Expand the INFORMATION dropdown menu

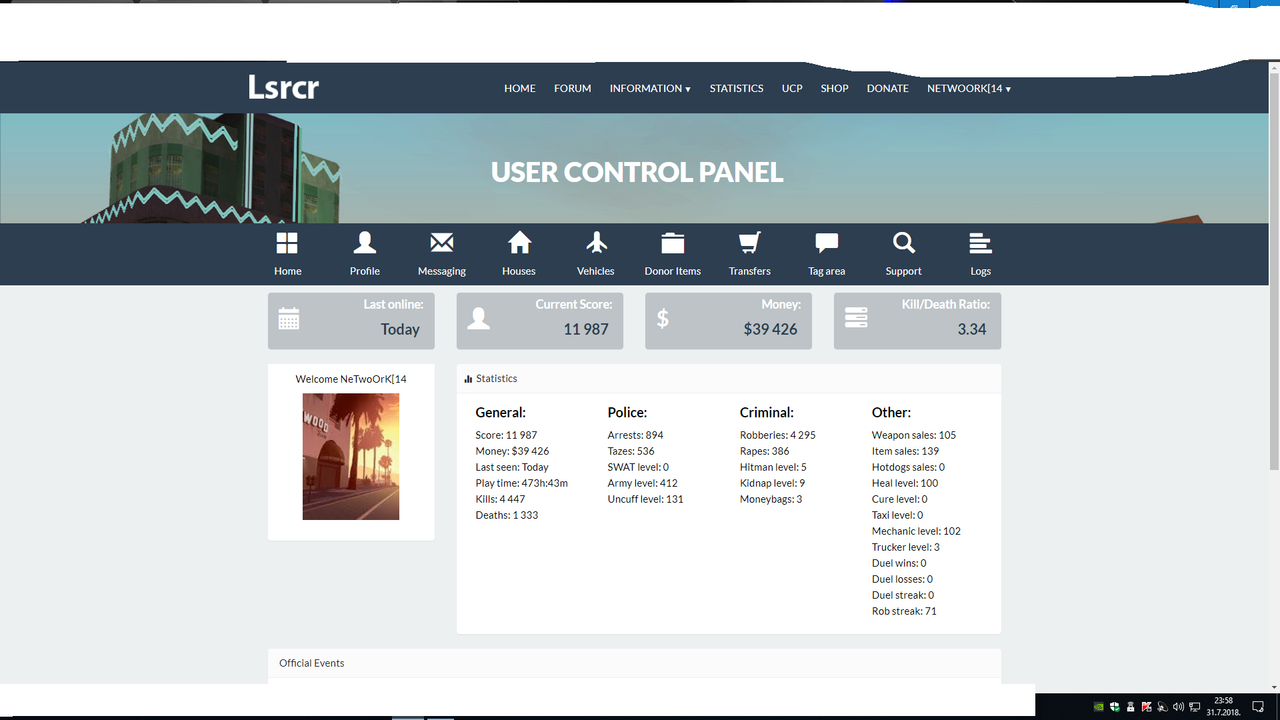650,88
